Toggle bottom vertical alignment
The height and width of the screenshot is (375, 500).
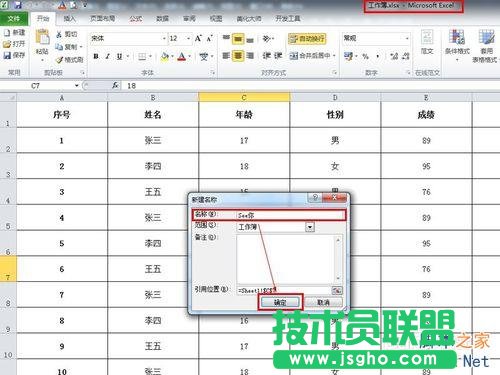(x=250, y=39)
